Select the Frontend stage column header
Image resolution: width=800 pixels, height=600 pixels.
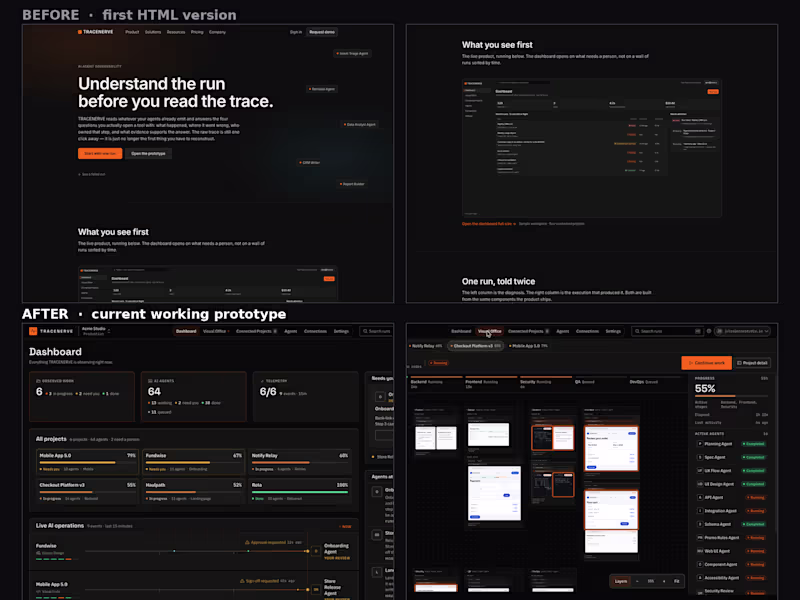490,383
